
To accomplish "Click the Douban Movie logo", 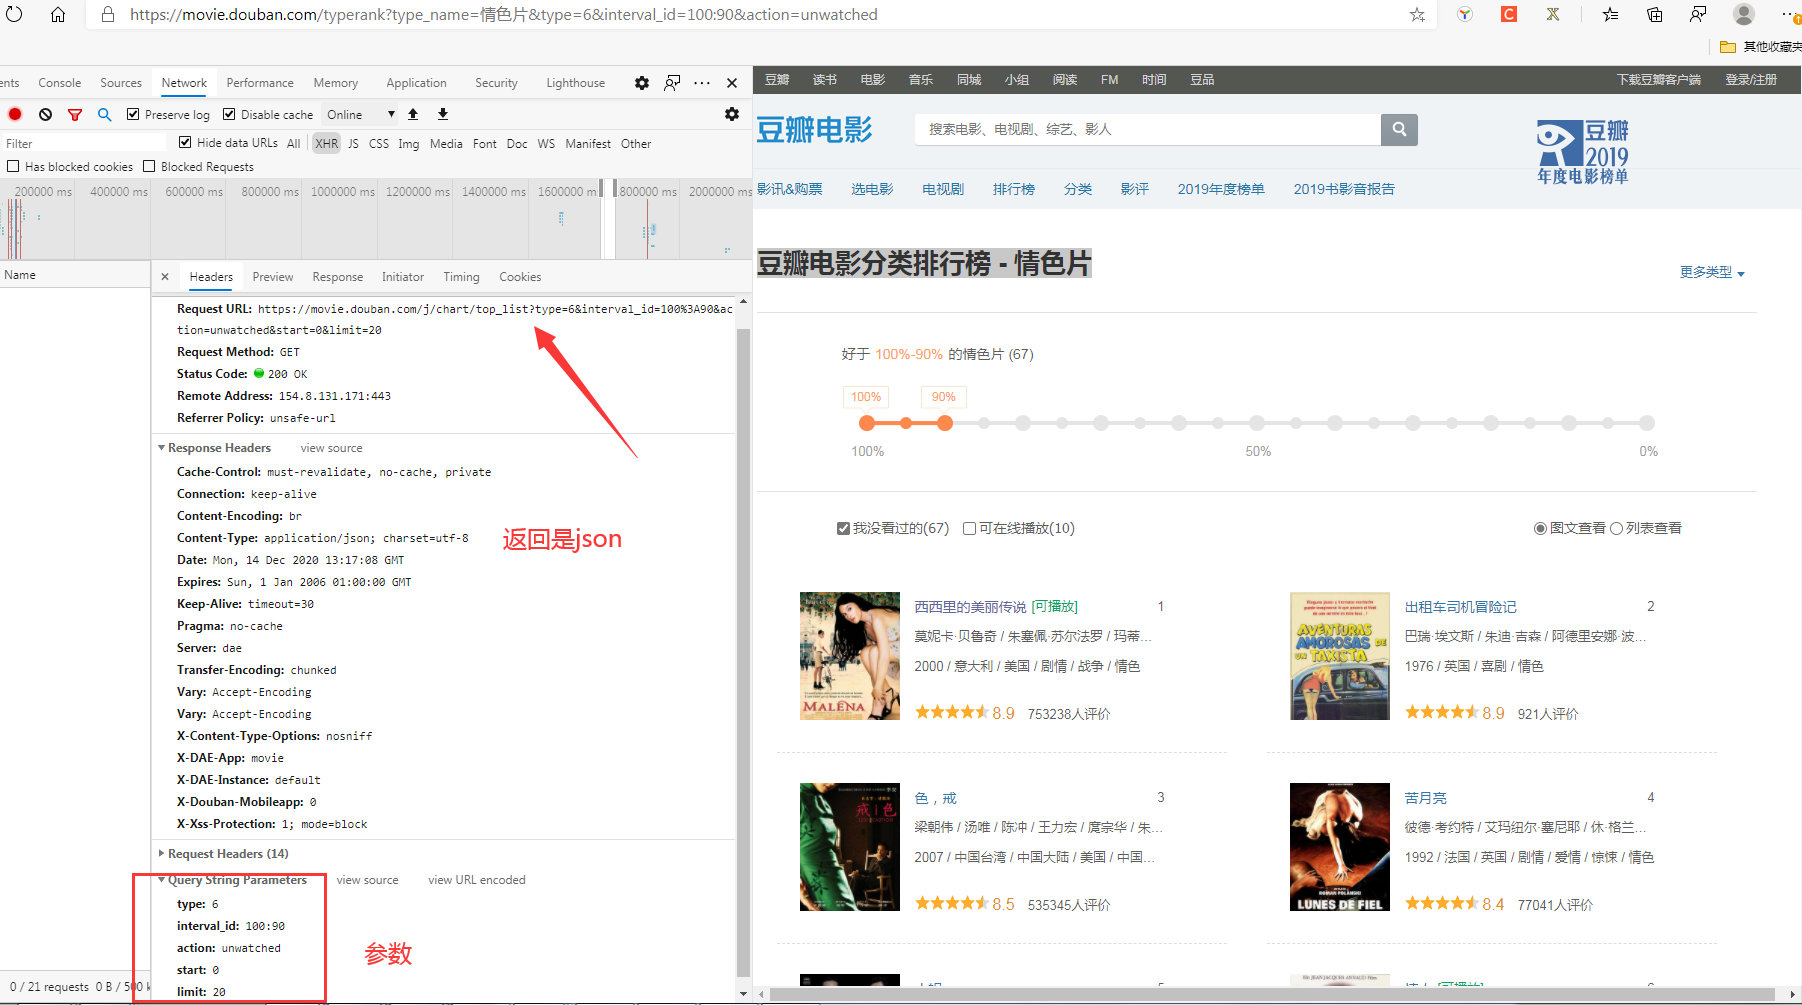I will coord(814,130).
